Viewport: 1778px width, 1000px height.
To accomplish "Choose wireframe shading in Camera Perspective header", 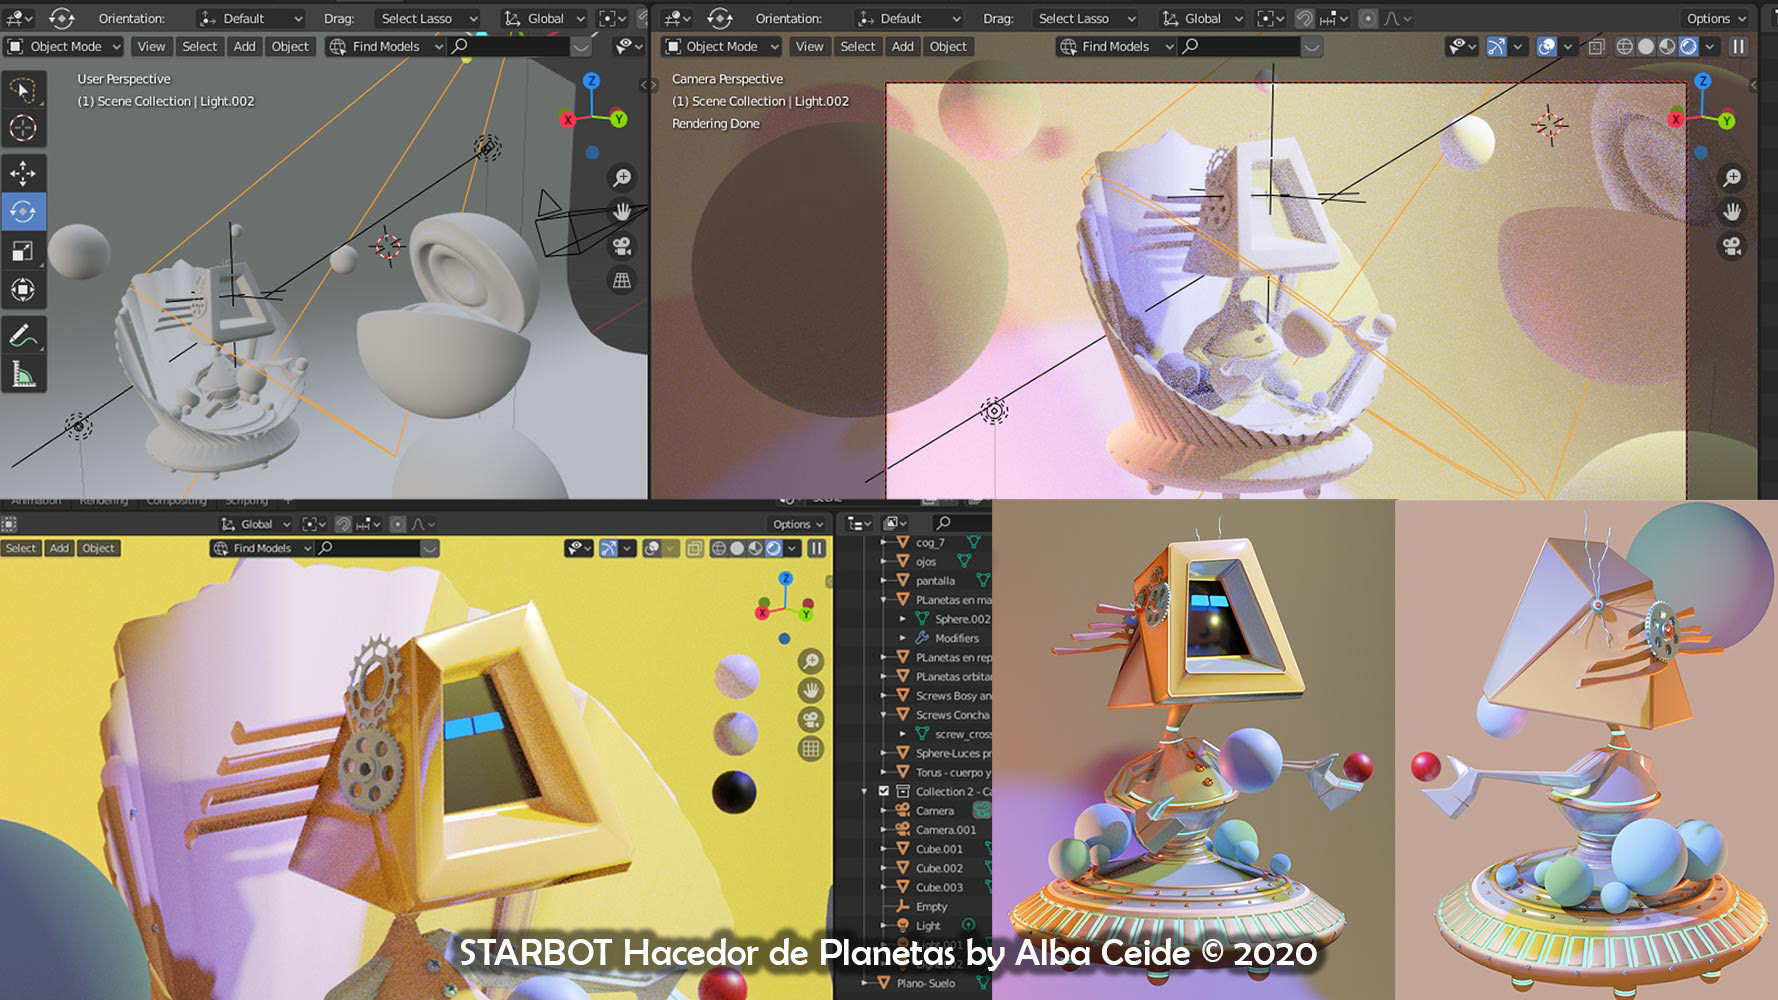I will [x=1625, y=46].
